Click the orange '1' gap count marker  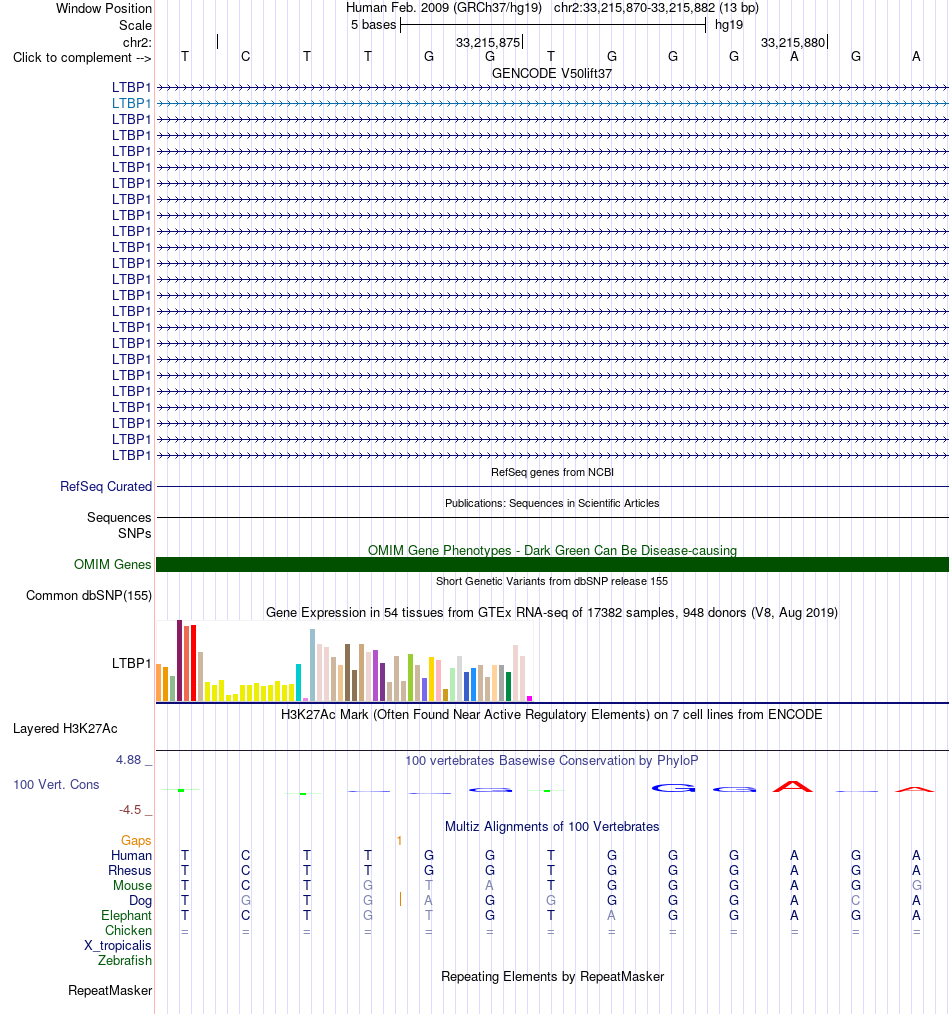pos(400,841)
